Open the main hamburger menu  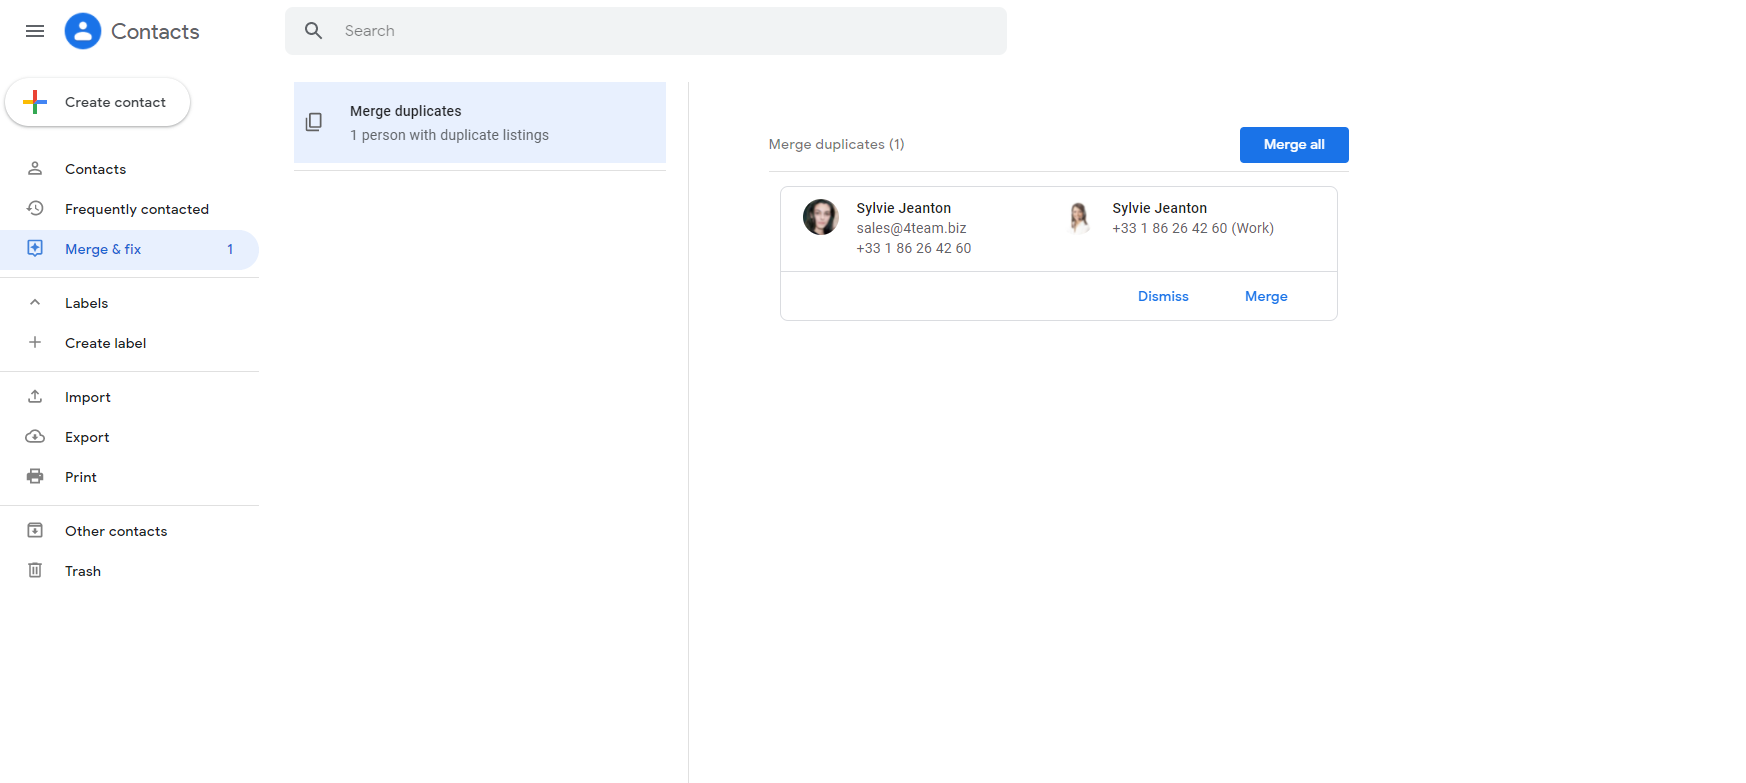35,31
